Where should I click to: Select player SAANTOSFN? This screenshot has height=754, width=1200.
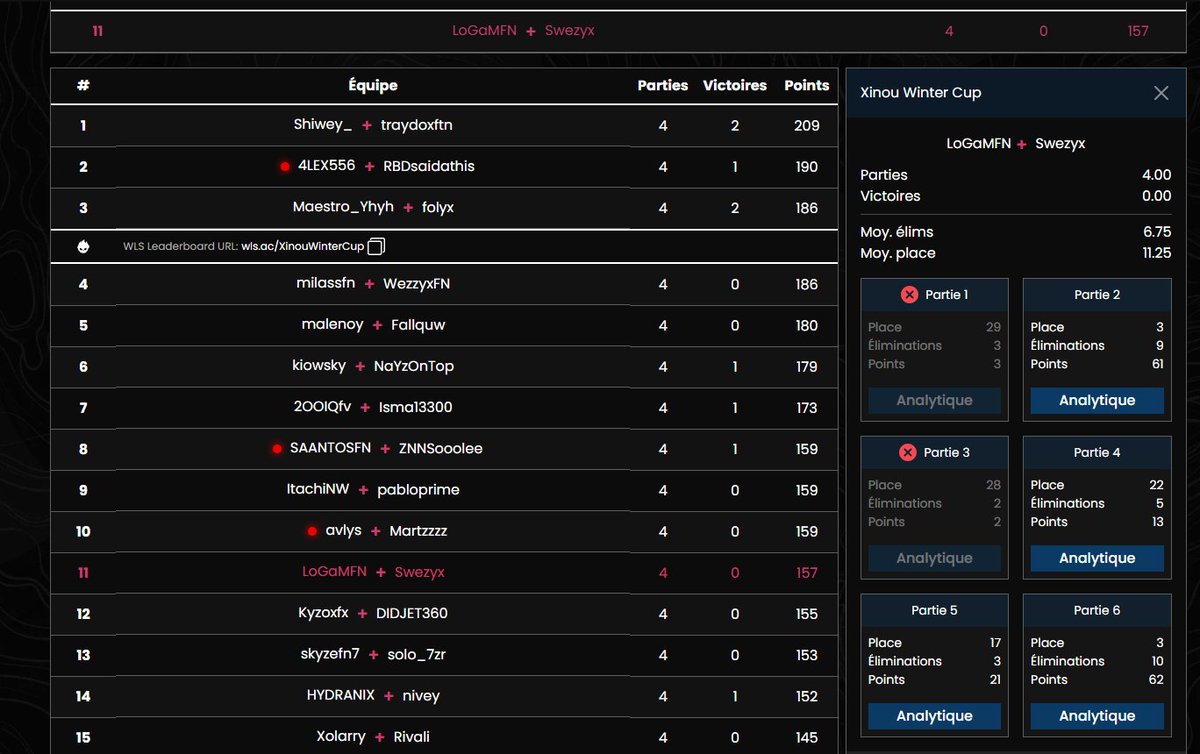(331, 449)
